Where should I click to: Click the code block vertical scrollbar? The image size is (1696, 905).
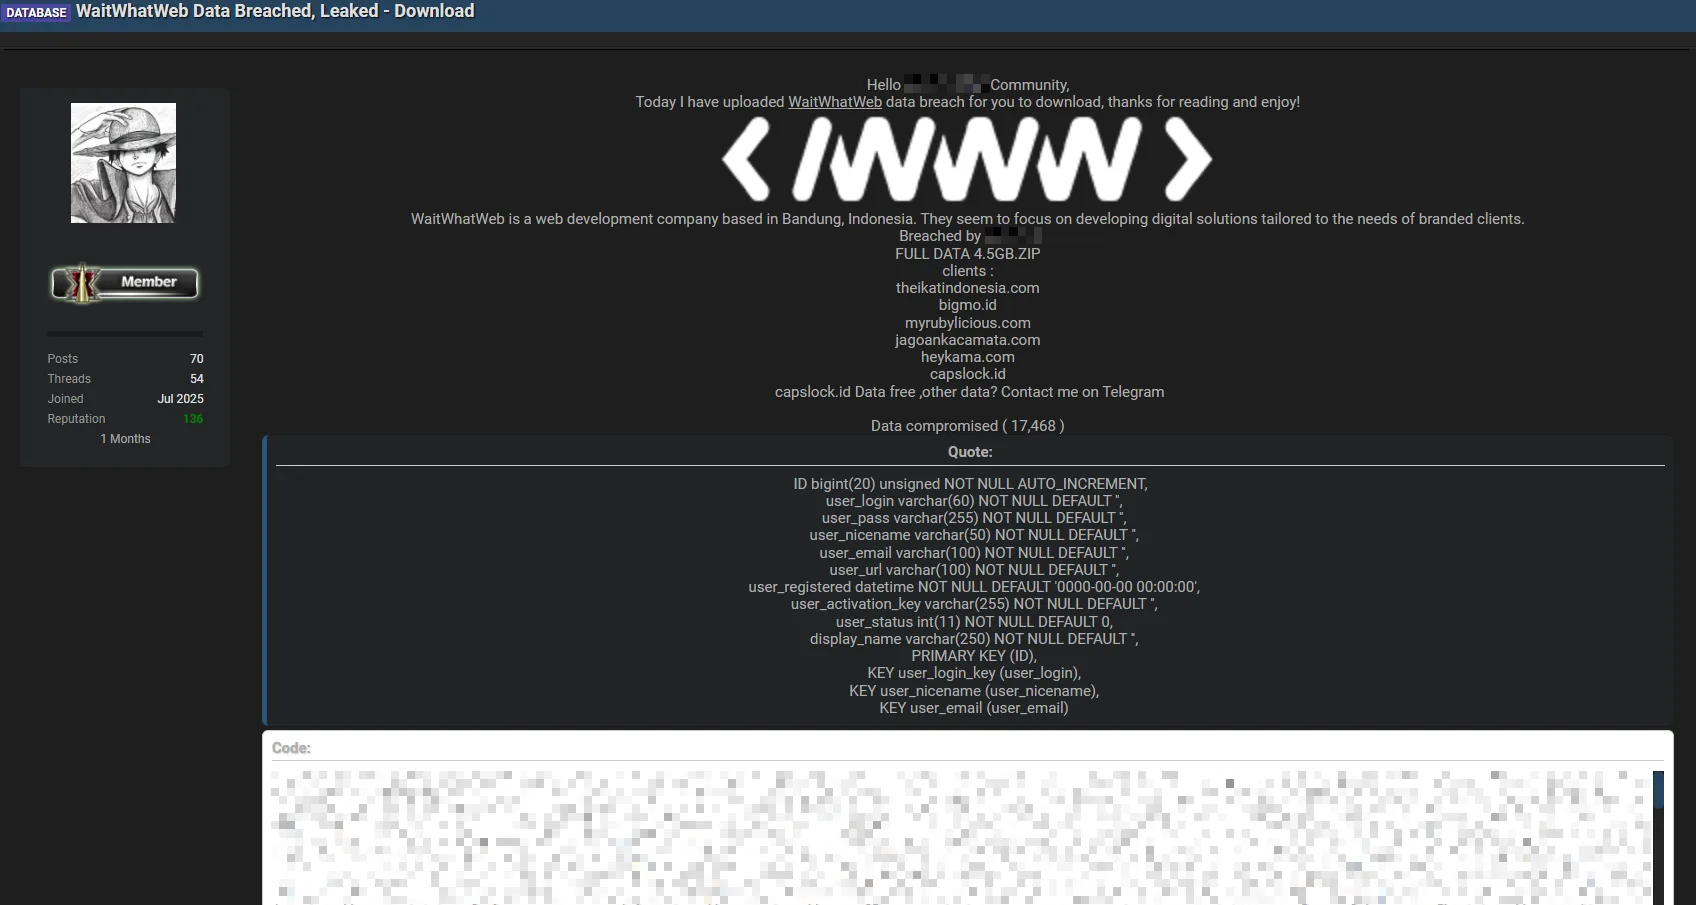click(x=1658, y=835)
